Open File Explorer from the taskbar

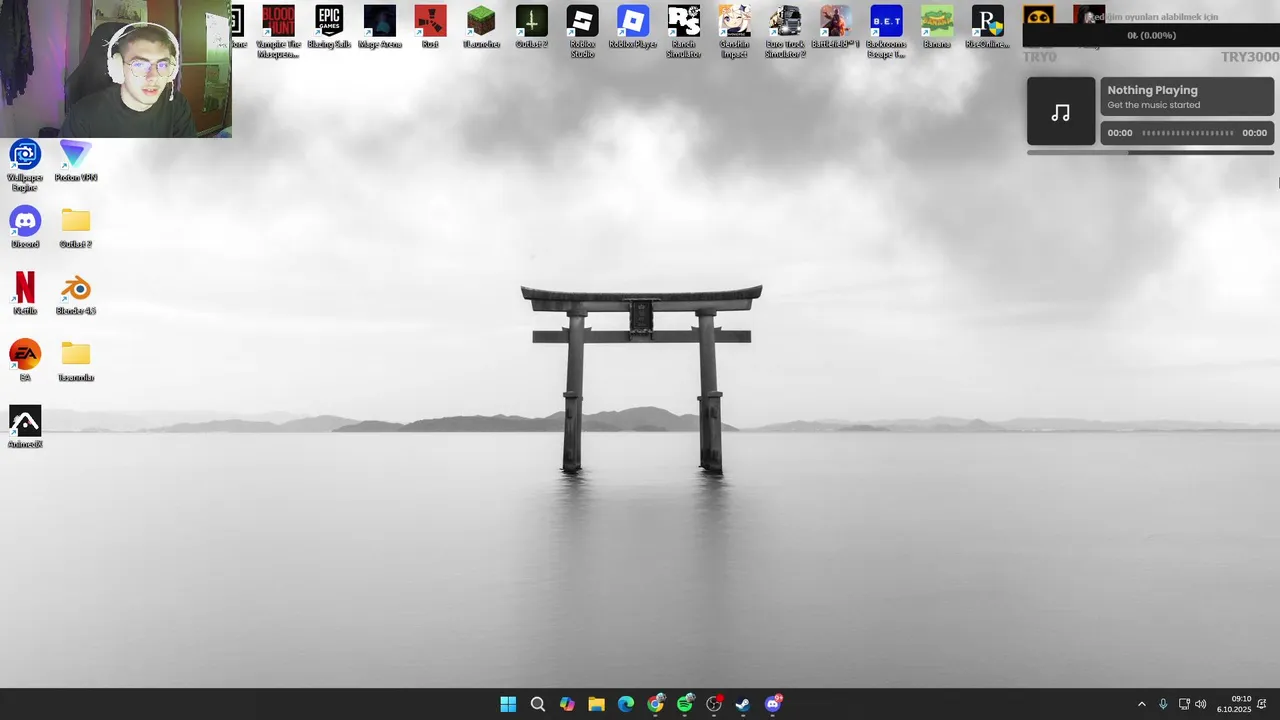(x=597, y=704)
